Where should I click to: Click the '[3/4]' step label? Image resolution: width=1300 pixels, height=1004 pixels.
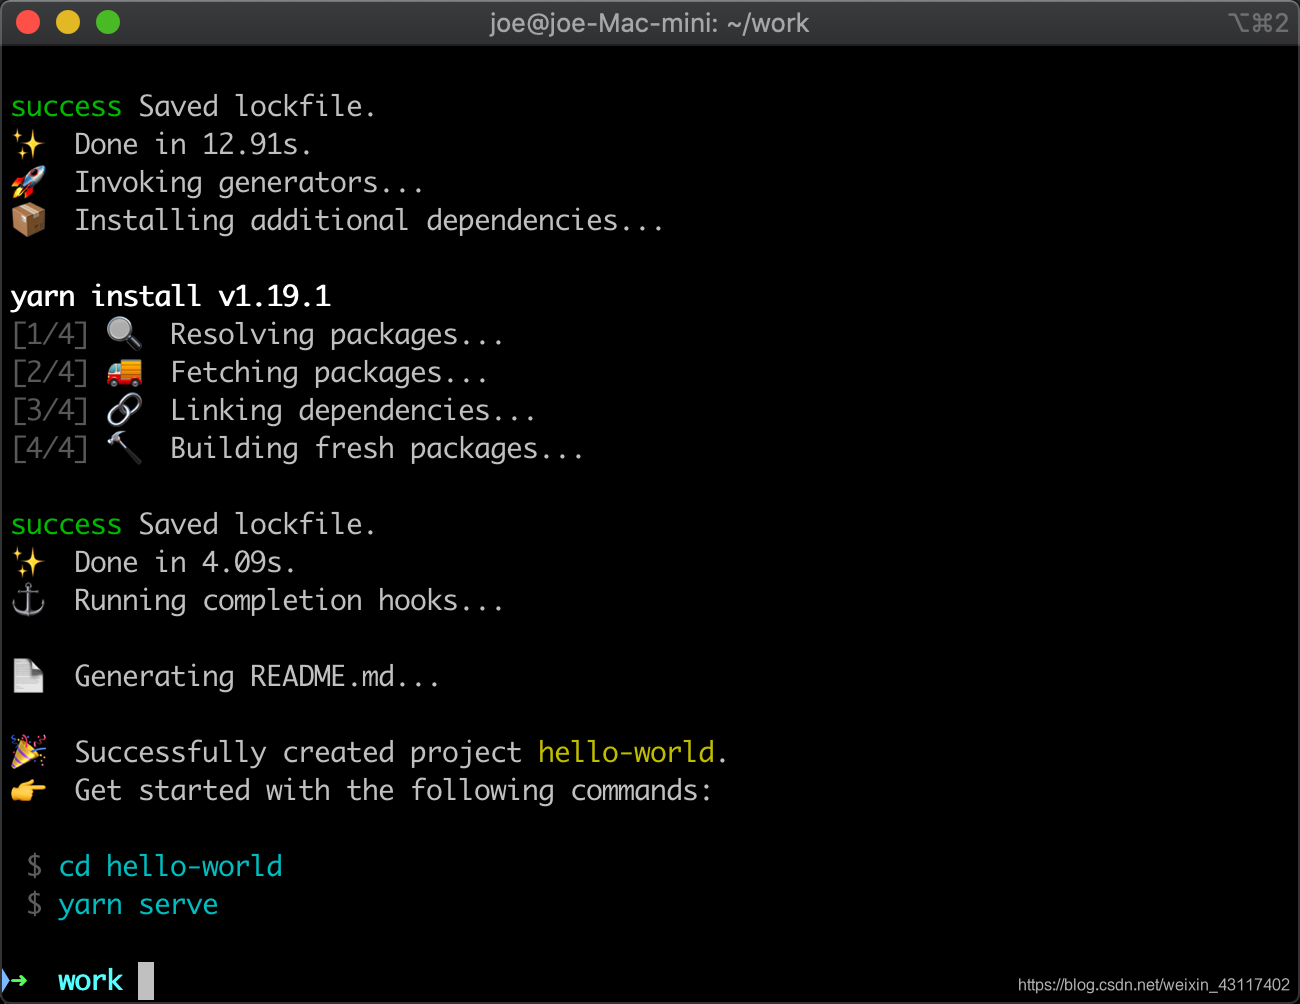tap(50, 410)
